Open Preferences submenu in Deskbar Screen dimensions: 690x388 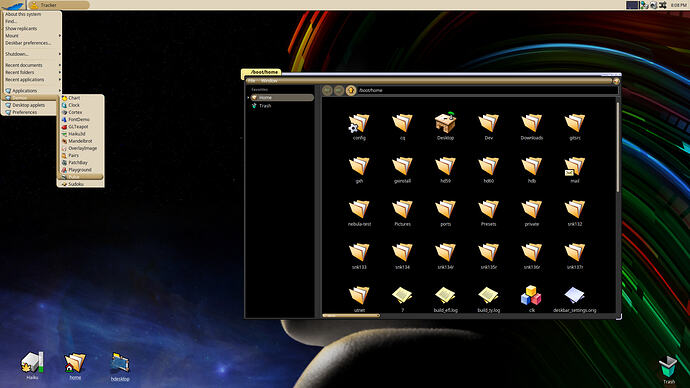30,112
